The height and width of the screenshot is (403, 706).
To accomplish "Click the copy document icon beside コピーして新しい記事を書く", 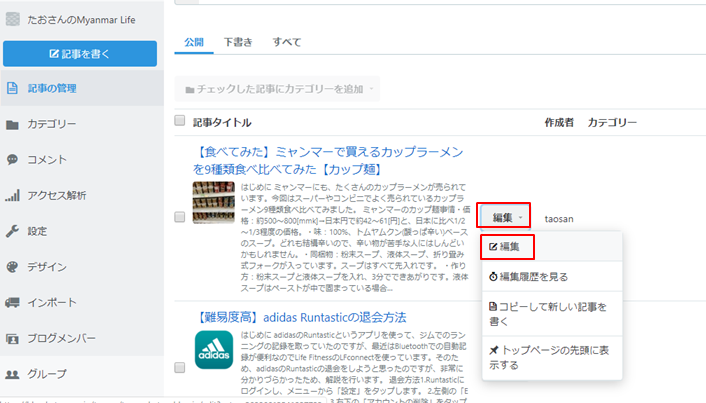I will (x=493, y=307).
